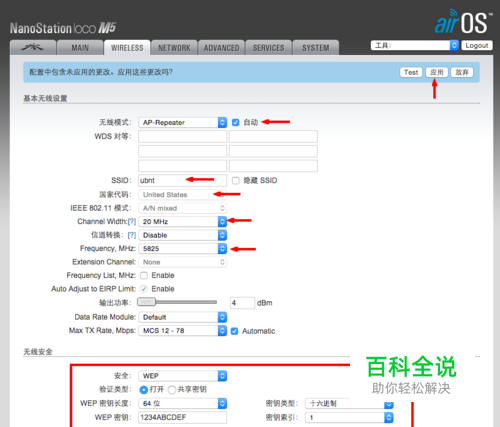Screen dimensions: 500x427
Task: Click the SSID input field
Action: (183, 180)
